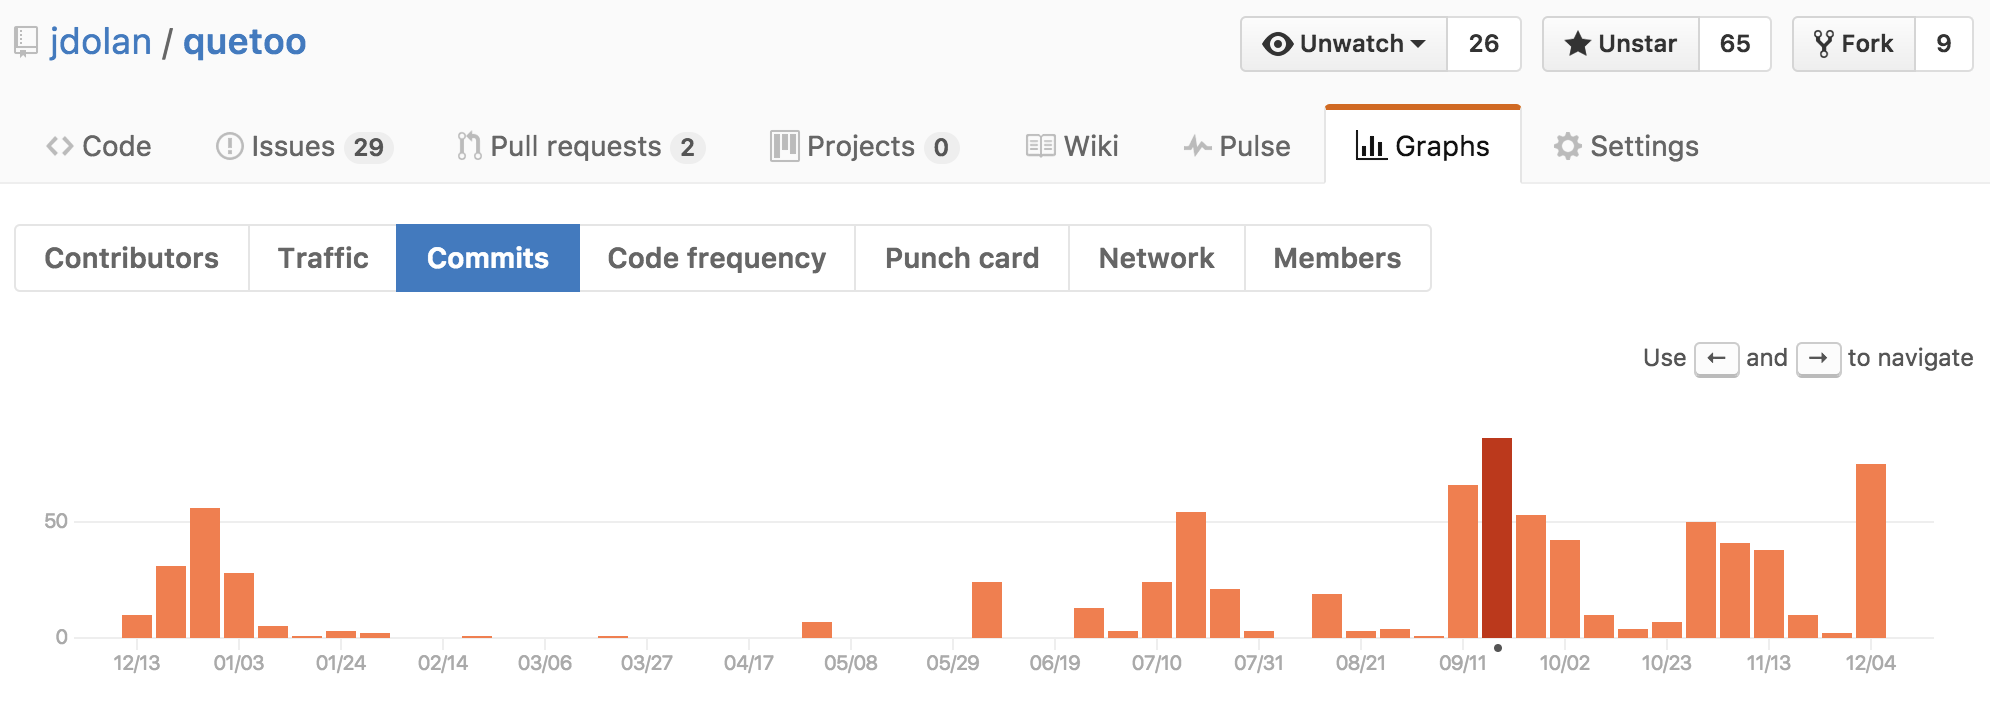Select the dark red highlighted commit bar

pos(1497,538)
